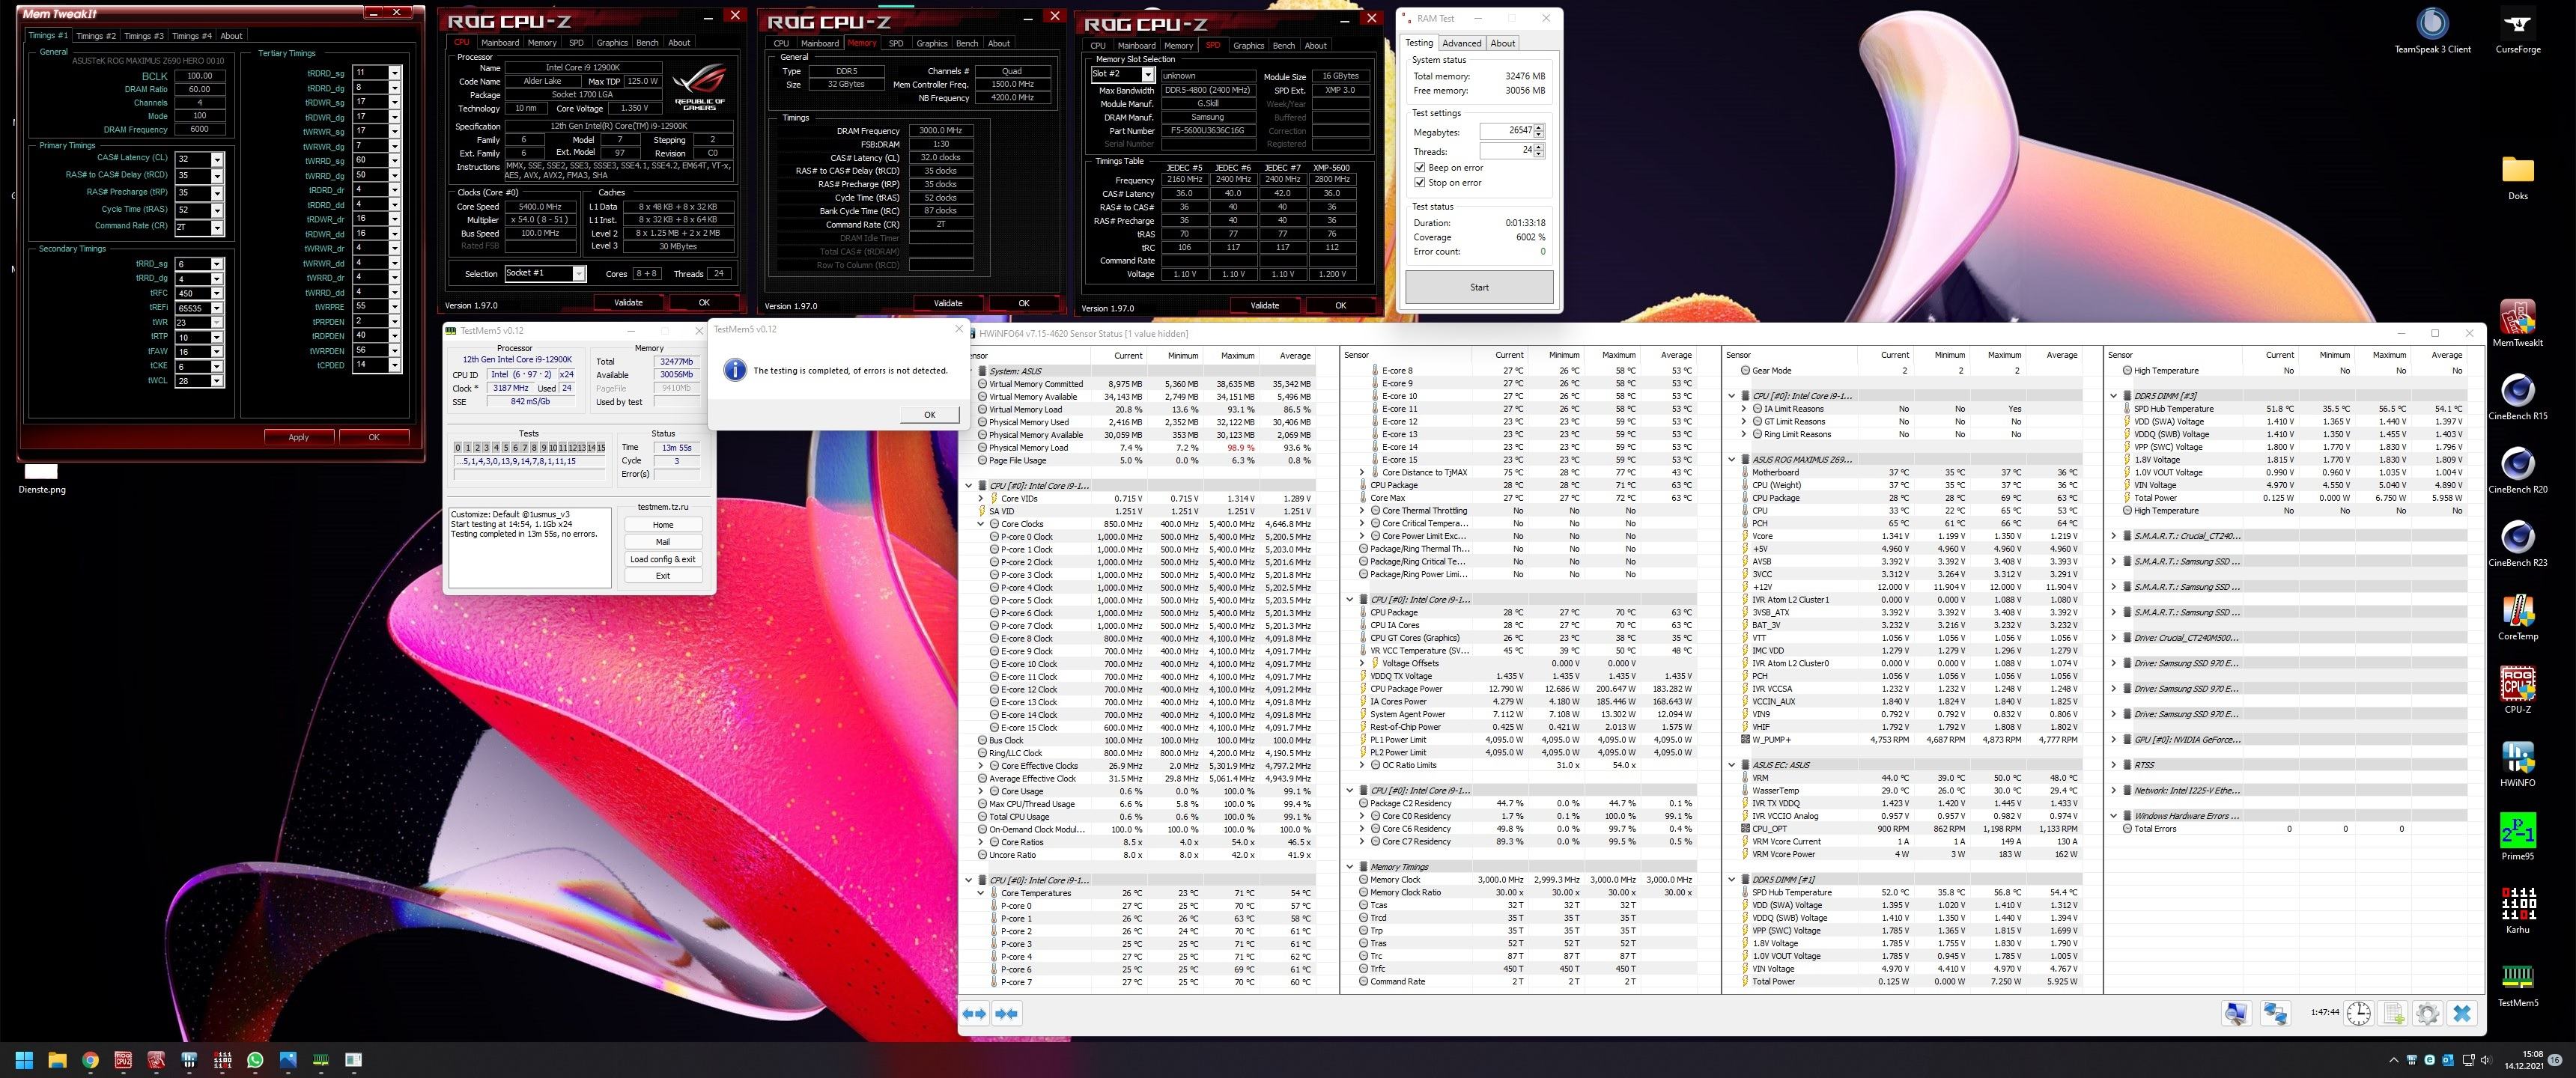Collapse the Memory Timings sensor group
2576x1078 pixels.
[x=1350, y=867]
